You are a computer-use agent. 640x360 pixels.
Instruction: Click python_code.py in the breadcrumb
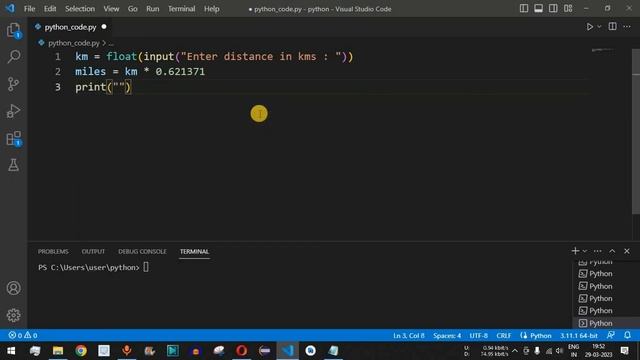click(74, 43)
